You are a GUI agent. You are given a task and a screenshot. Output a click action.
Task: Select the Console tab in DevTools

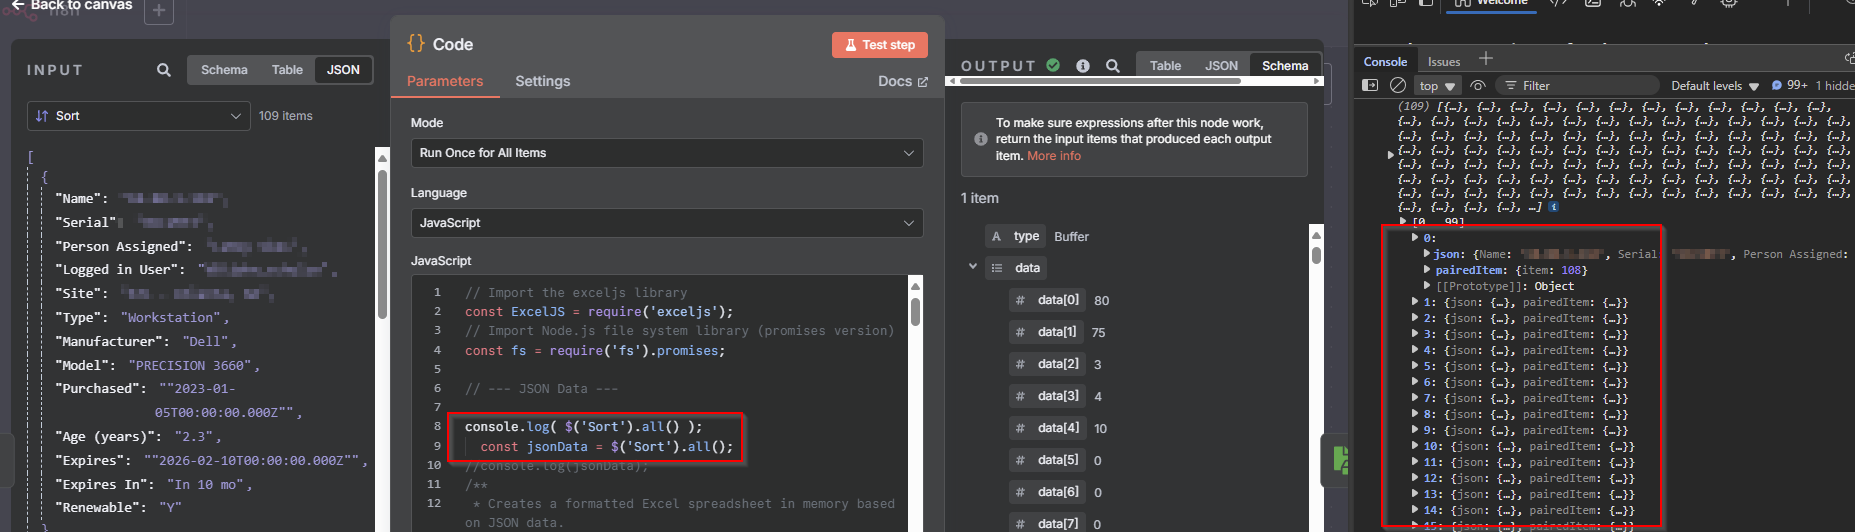tap(1385, 62)
